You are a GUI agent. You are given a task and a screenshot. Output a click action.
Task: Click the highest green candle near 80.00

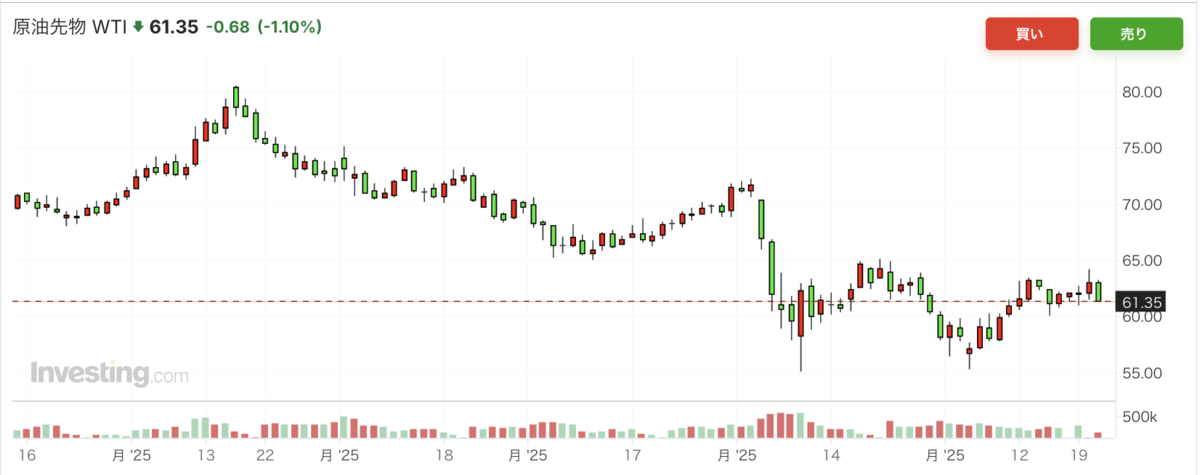(x=236, y=97)
